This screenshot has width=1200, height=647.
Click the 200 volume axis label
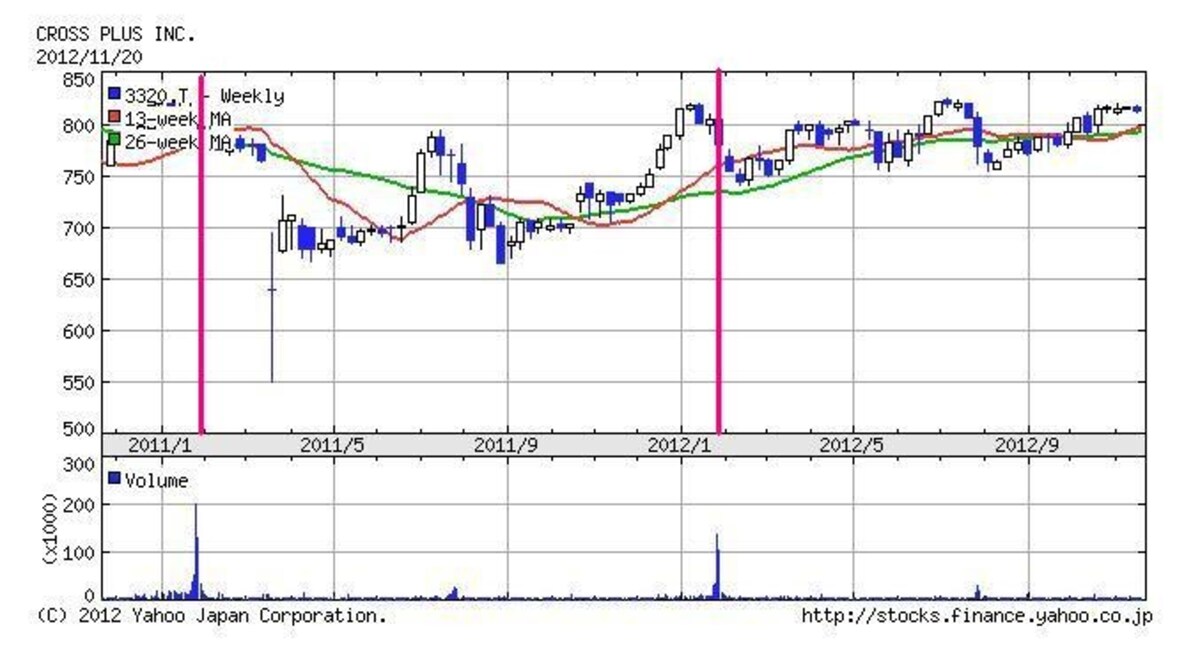click(78, 507)
